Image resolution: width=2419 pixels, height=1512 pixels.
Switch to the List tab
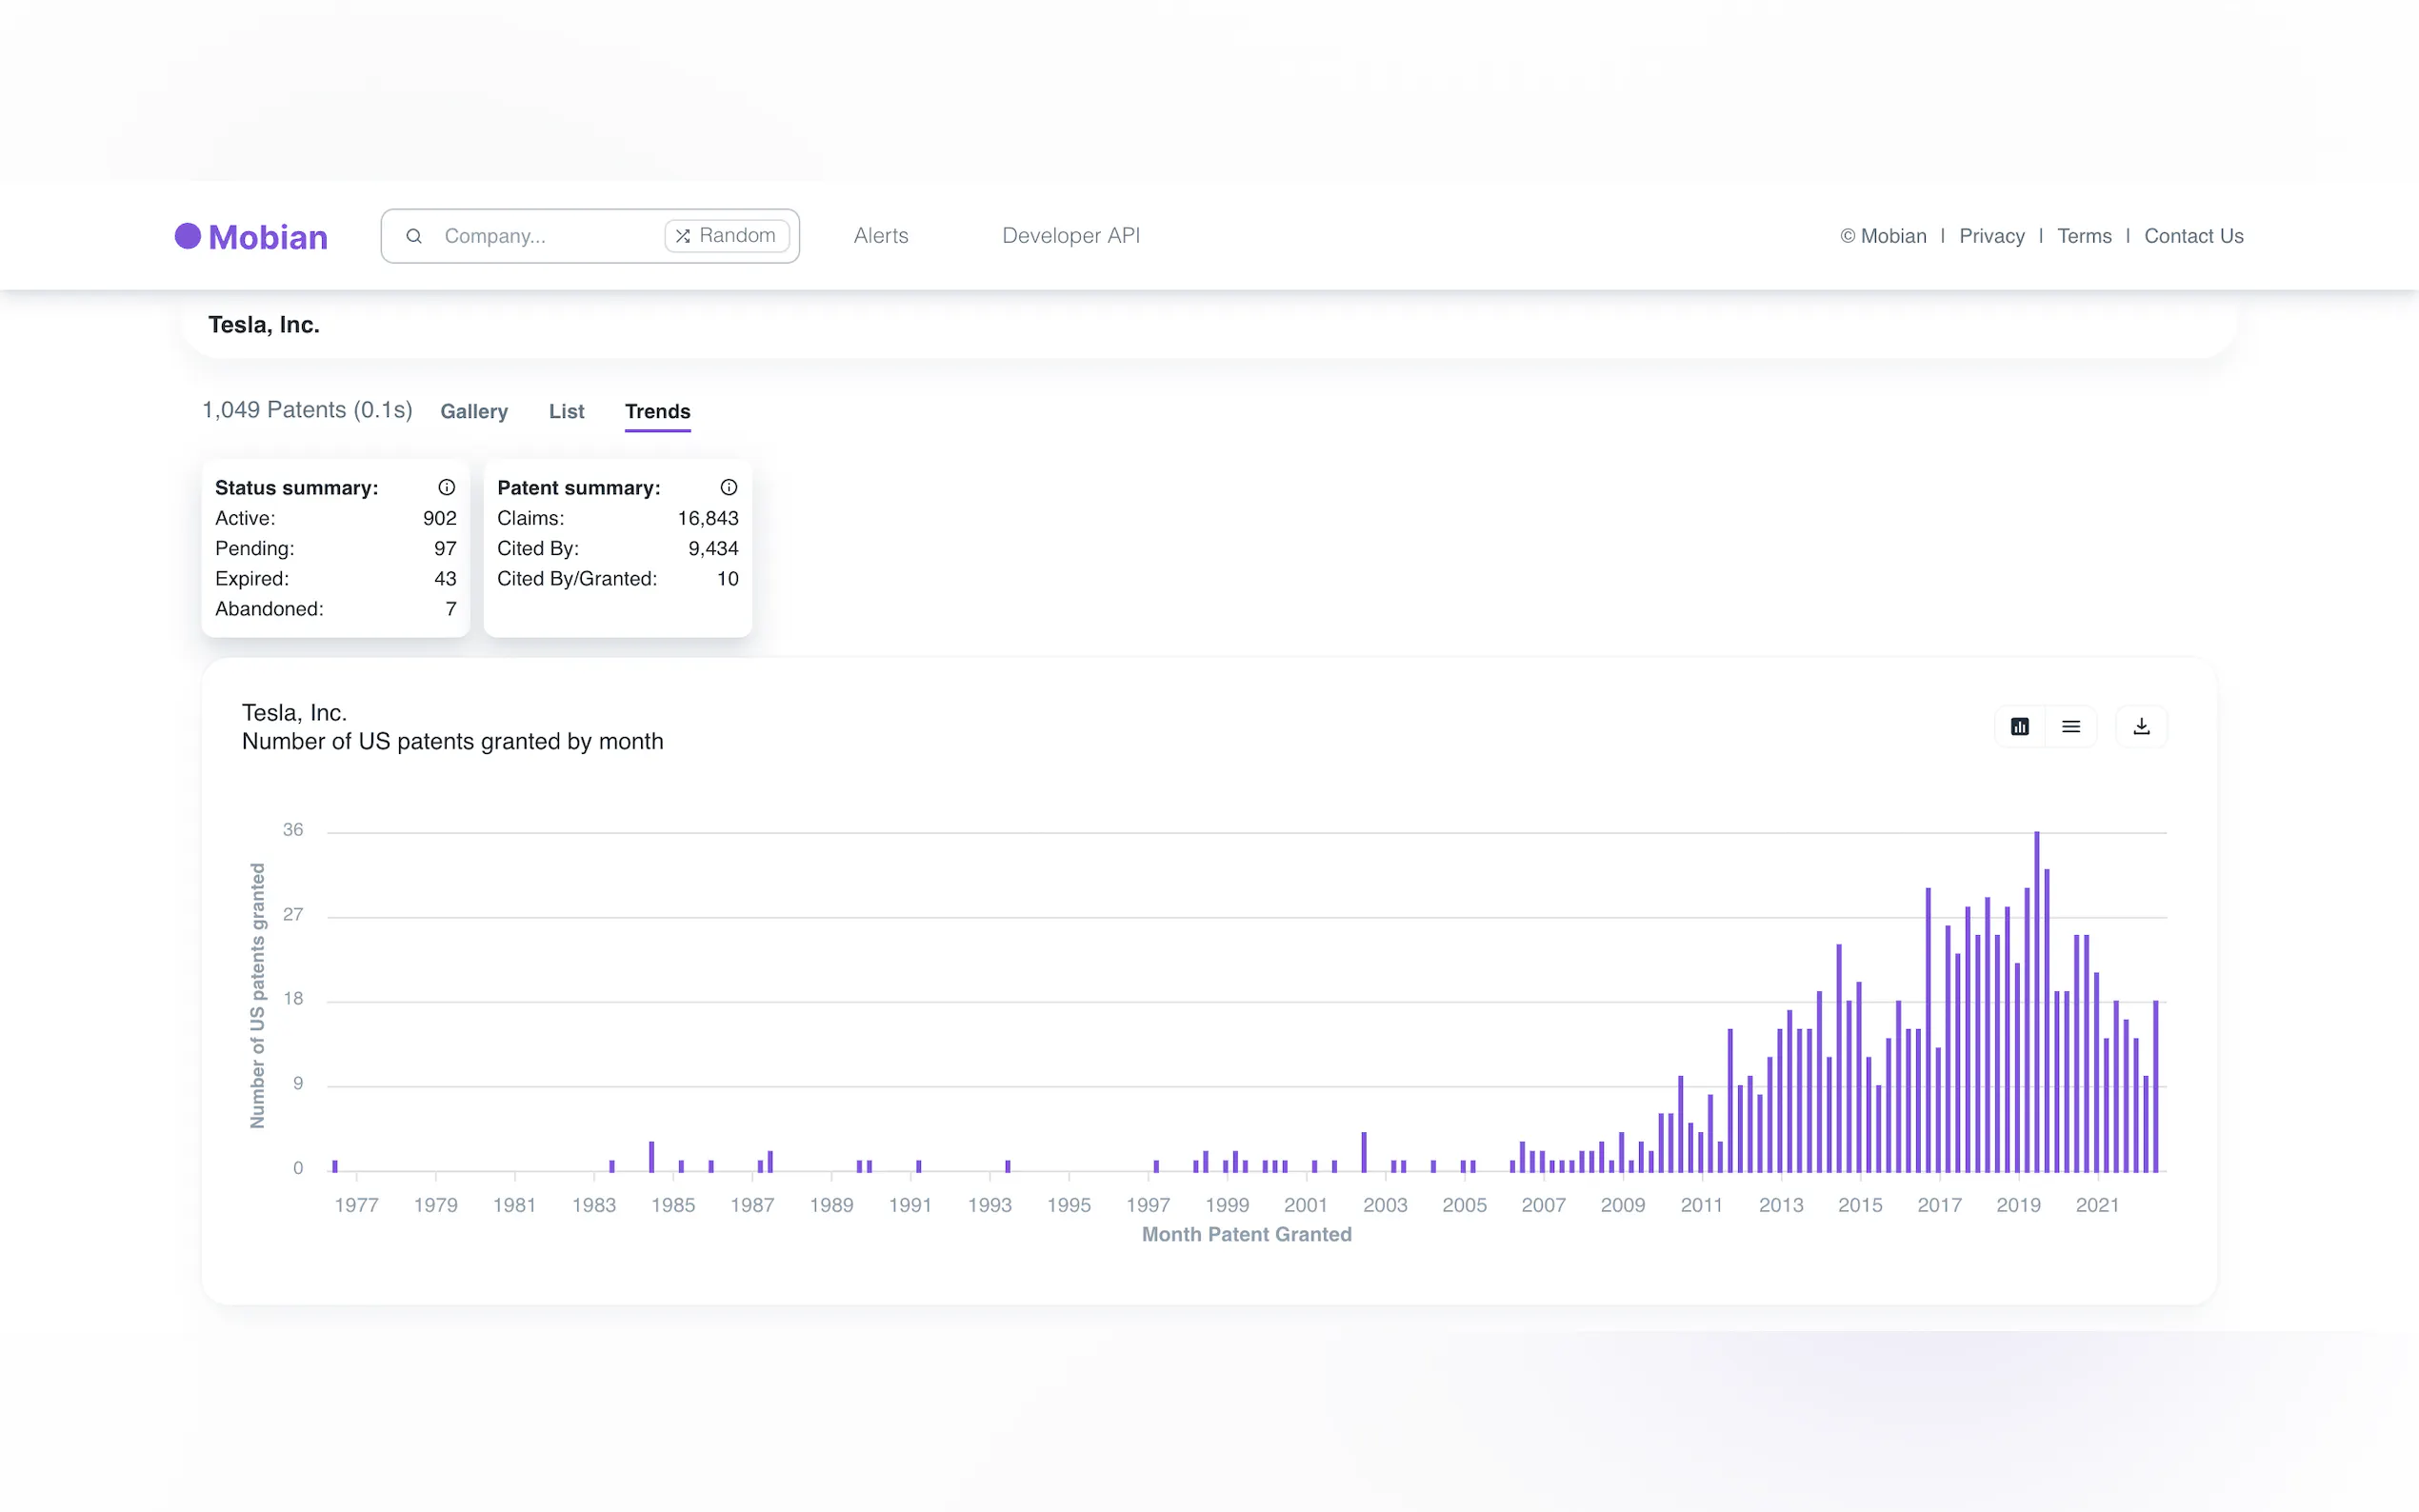[566, 411]
